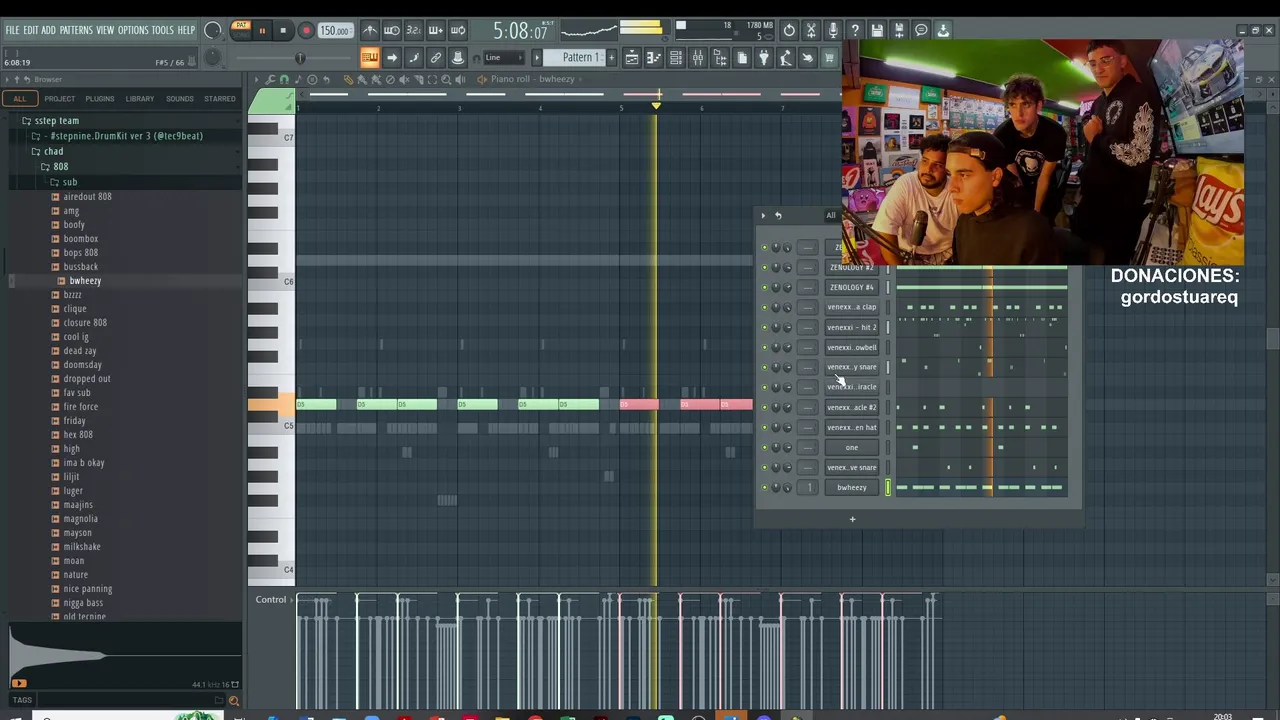Click the link to controller icon
This screenshot has height=720, width=1280.
[436, 58]
